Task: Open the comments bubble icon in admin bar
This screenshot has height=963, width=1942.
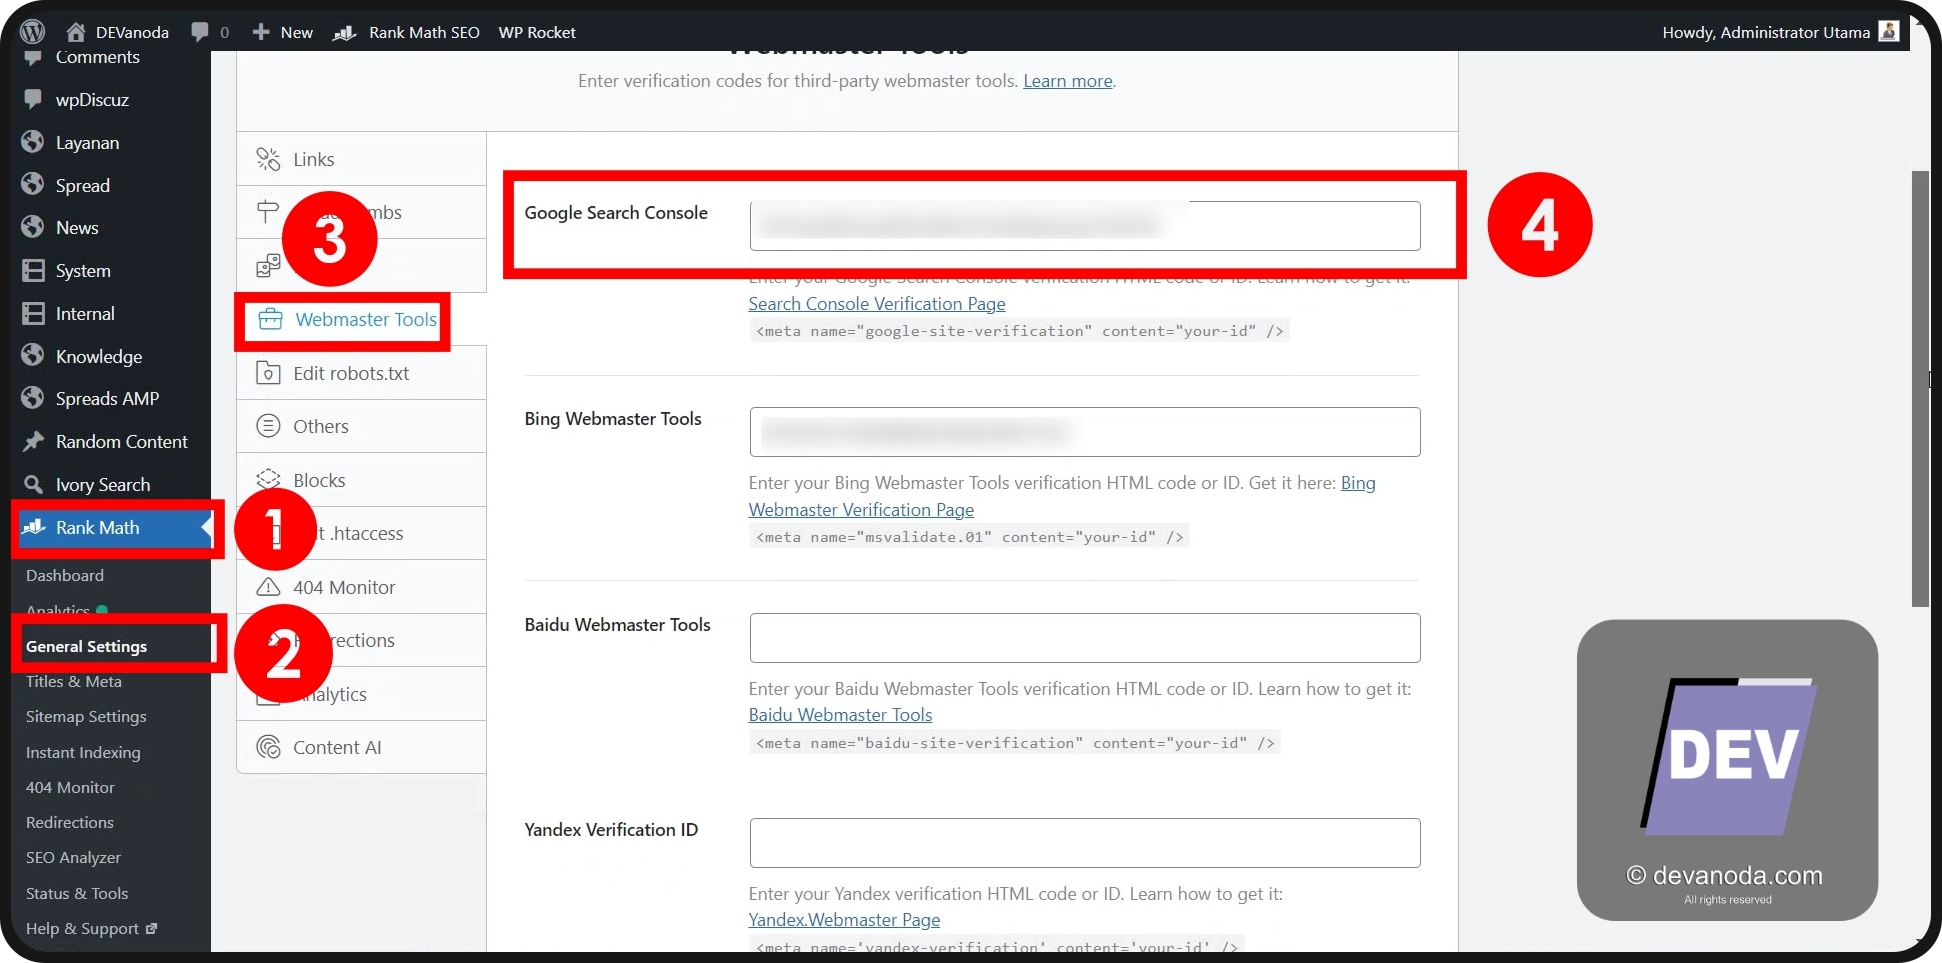Action: coord(200,32)
